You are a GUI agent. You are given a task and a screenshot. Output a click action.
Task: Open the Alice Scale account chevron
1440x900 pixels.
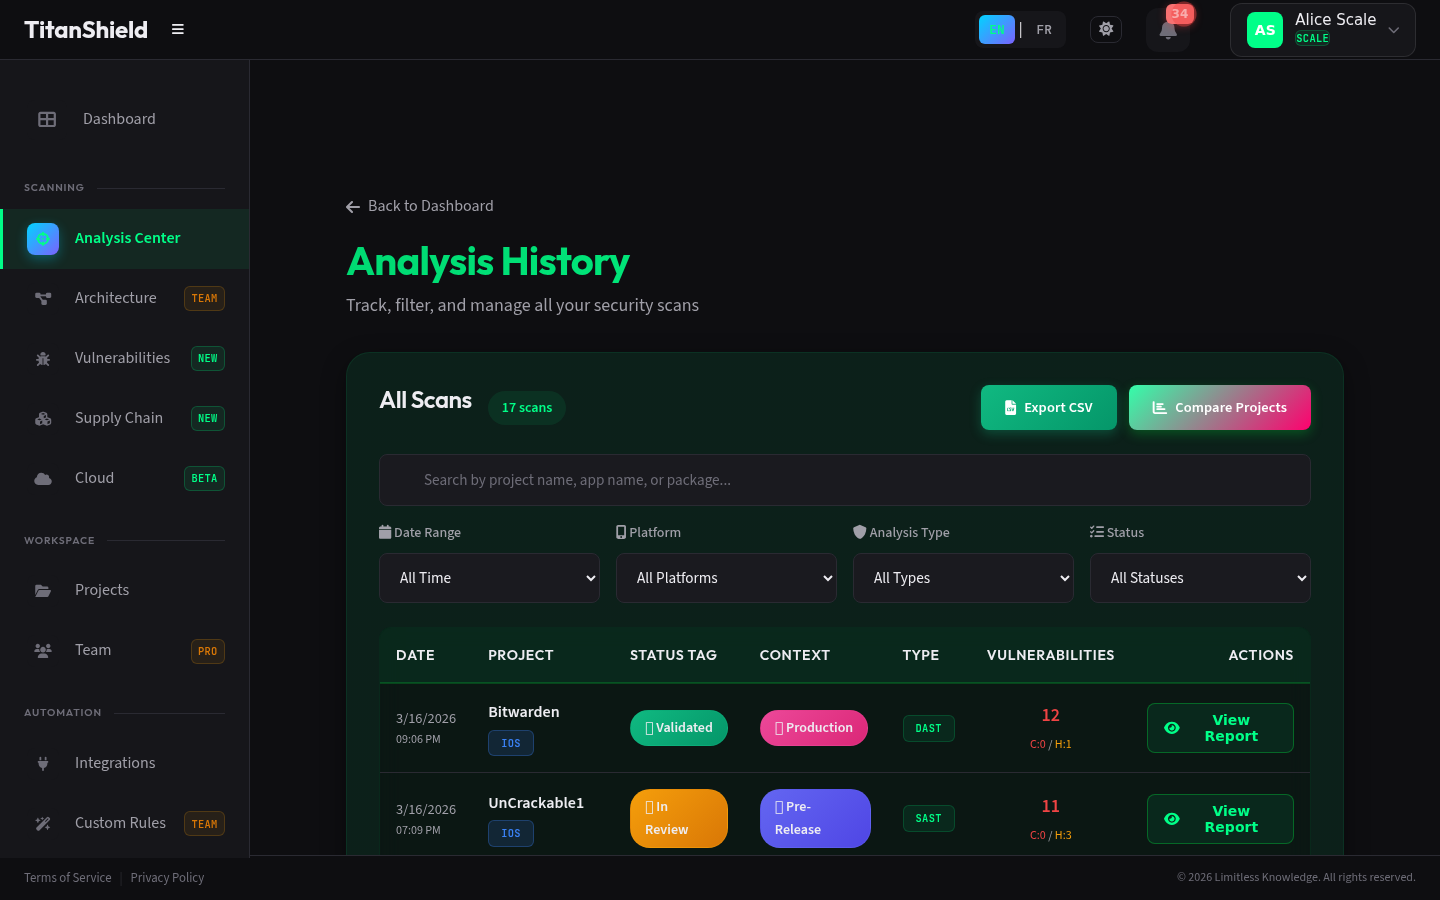point(1393,30)
